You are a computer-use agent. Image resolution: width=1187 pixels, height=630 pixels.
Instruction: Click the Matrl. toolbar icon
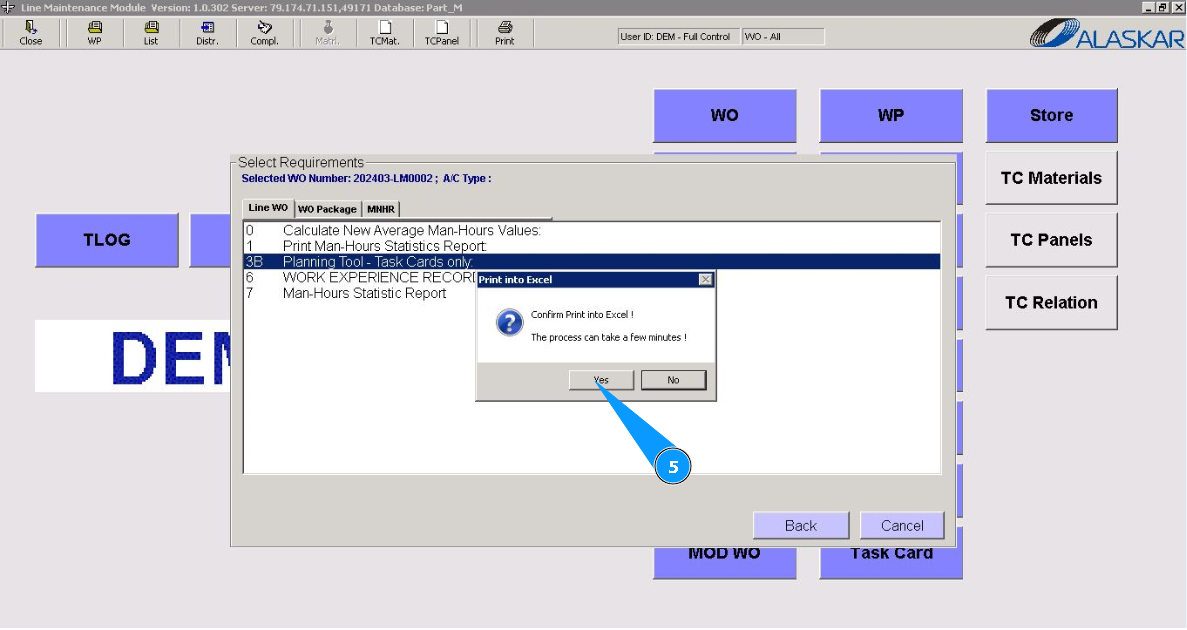click(327, 33)
